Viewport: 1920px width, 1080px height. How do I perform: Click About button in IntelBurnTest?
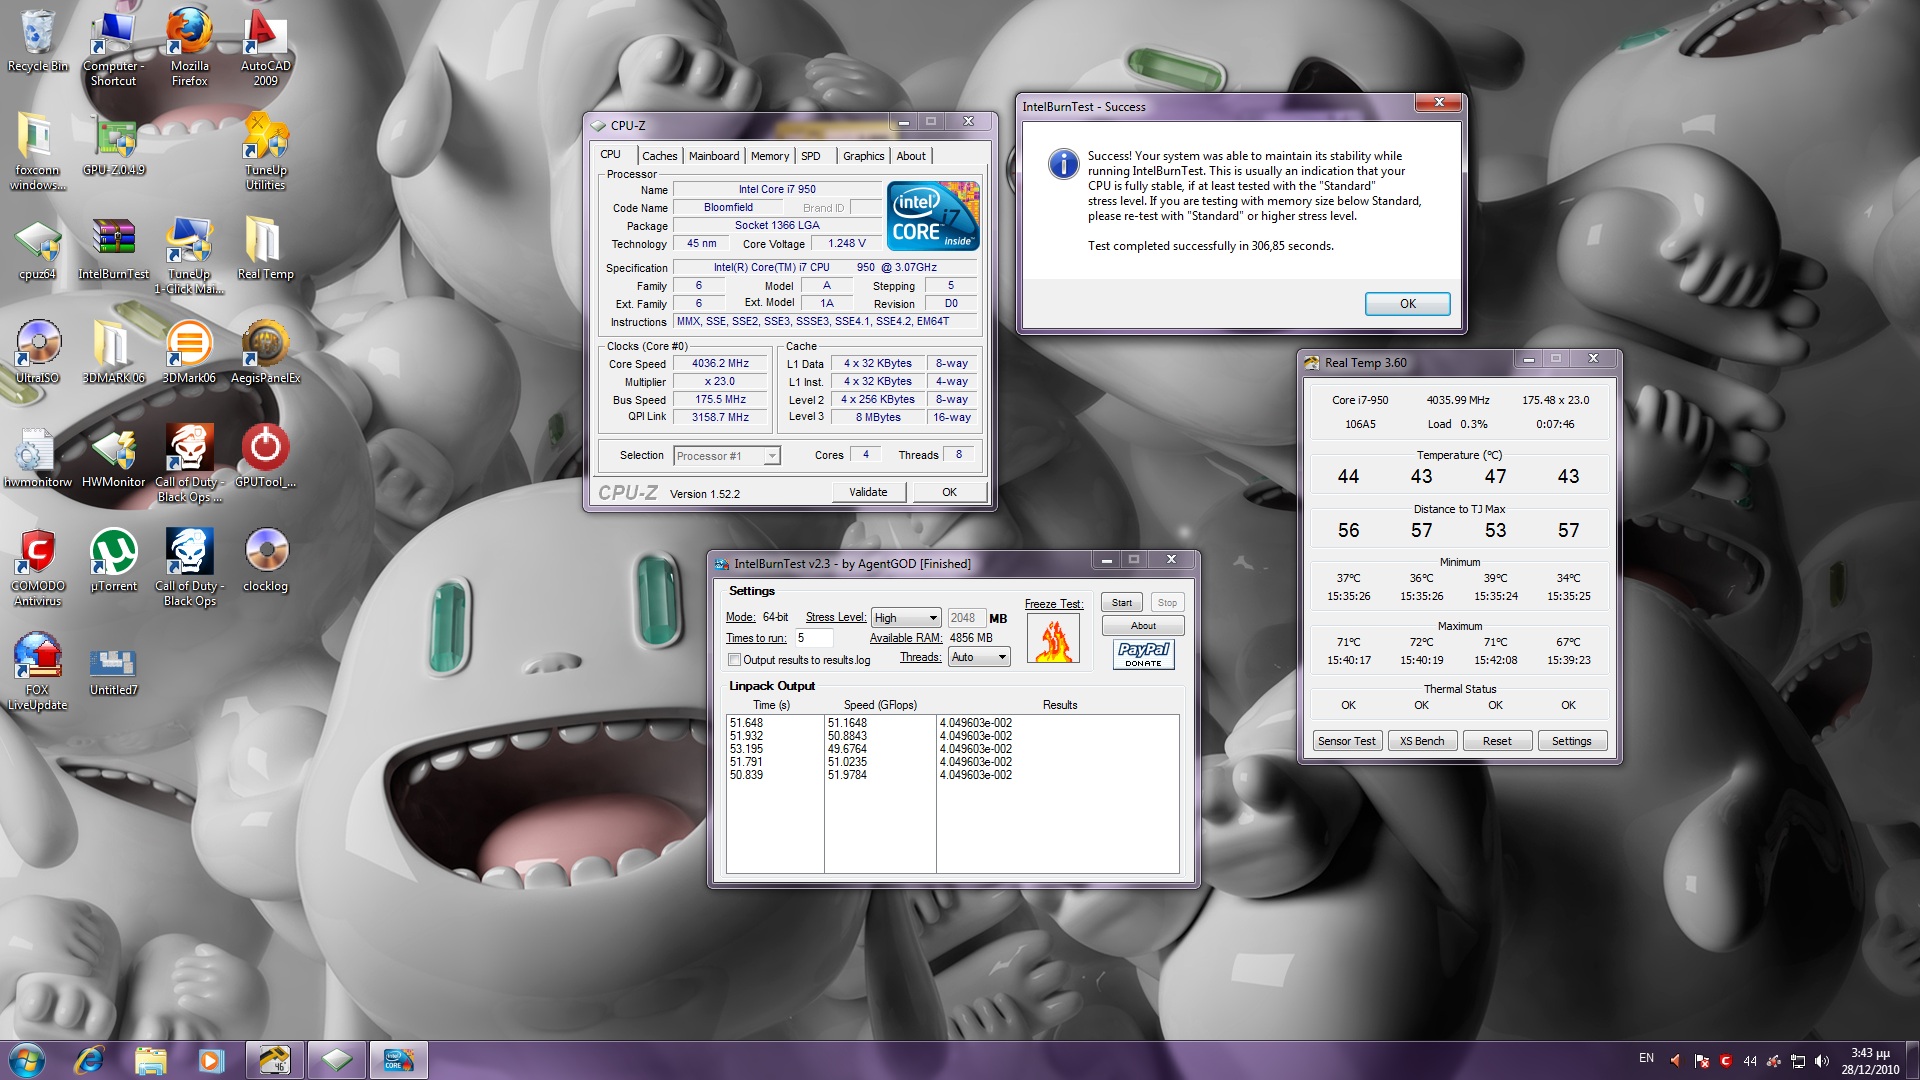click(1143, 626)
